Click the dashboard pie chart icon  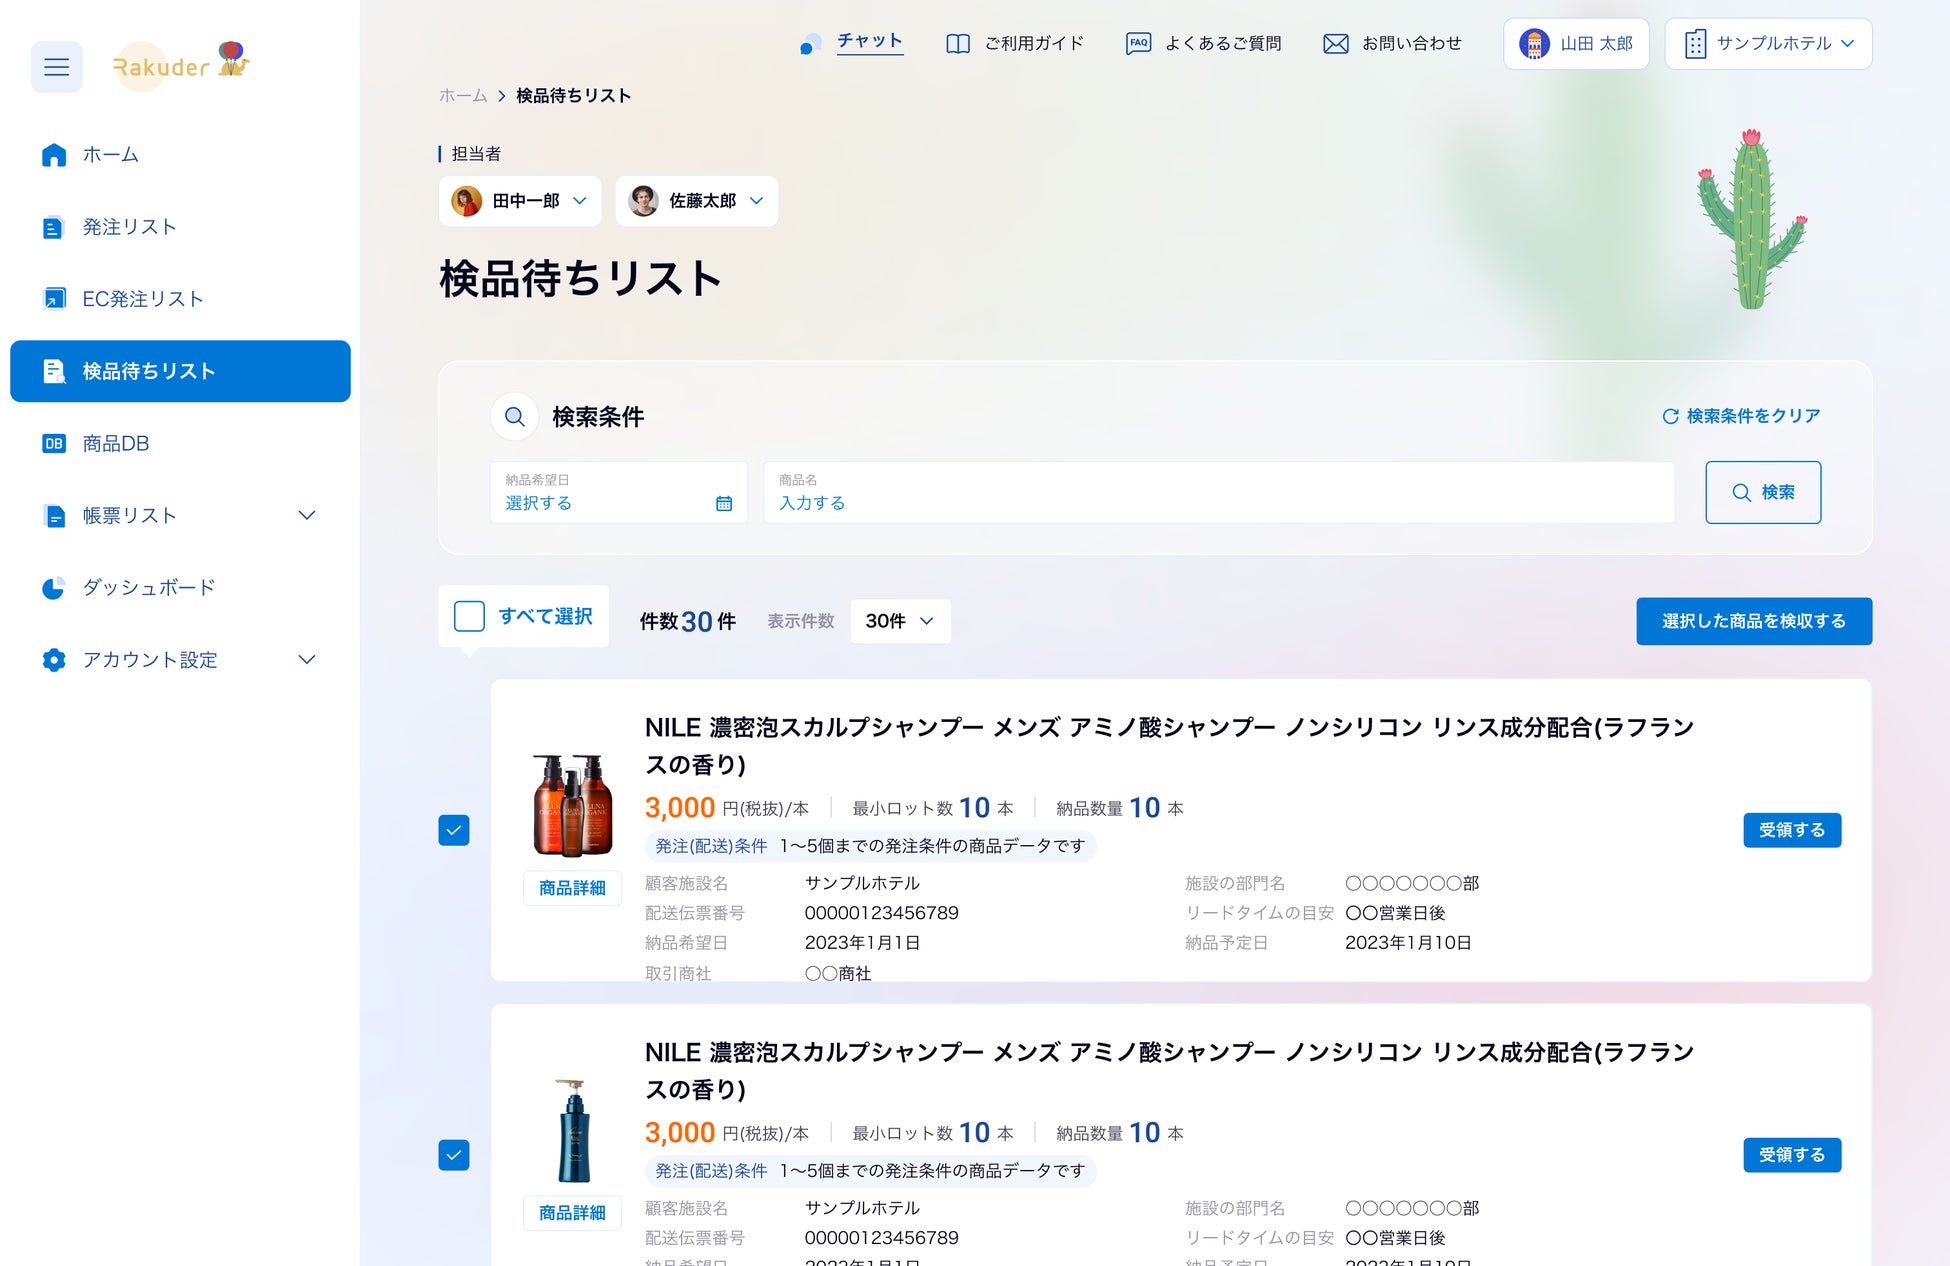[54, 588]
